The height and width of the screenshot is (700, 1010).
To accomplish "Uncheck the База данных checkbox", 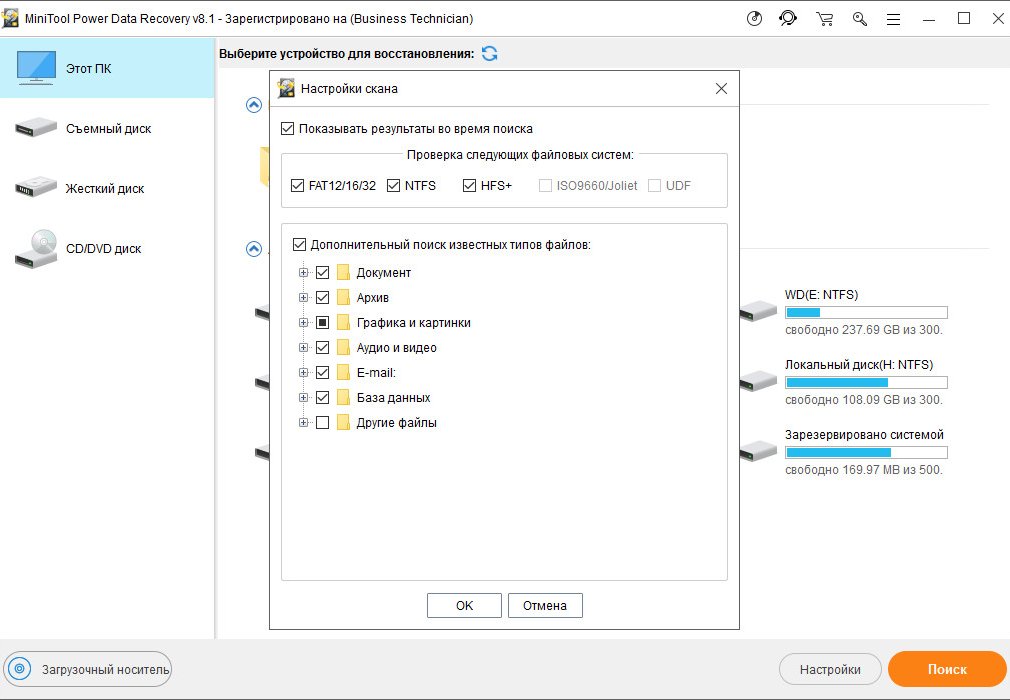I will [323, 398].
